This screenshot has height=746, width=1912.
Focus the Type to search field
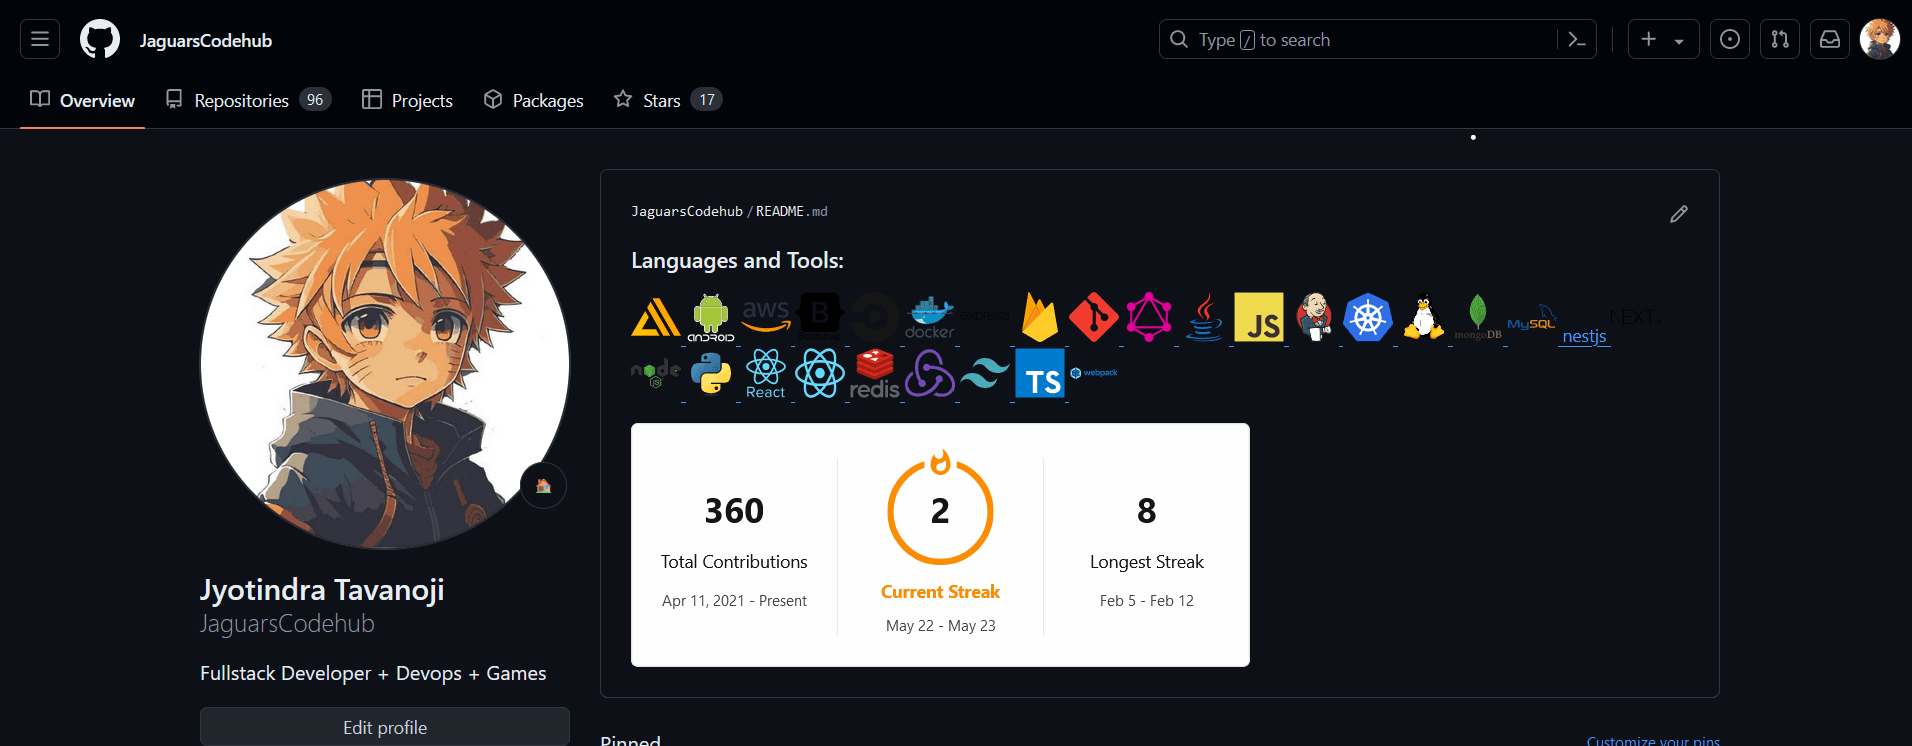tap(1360, 39)
